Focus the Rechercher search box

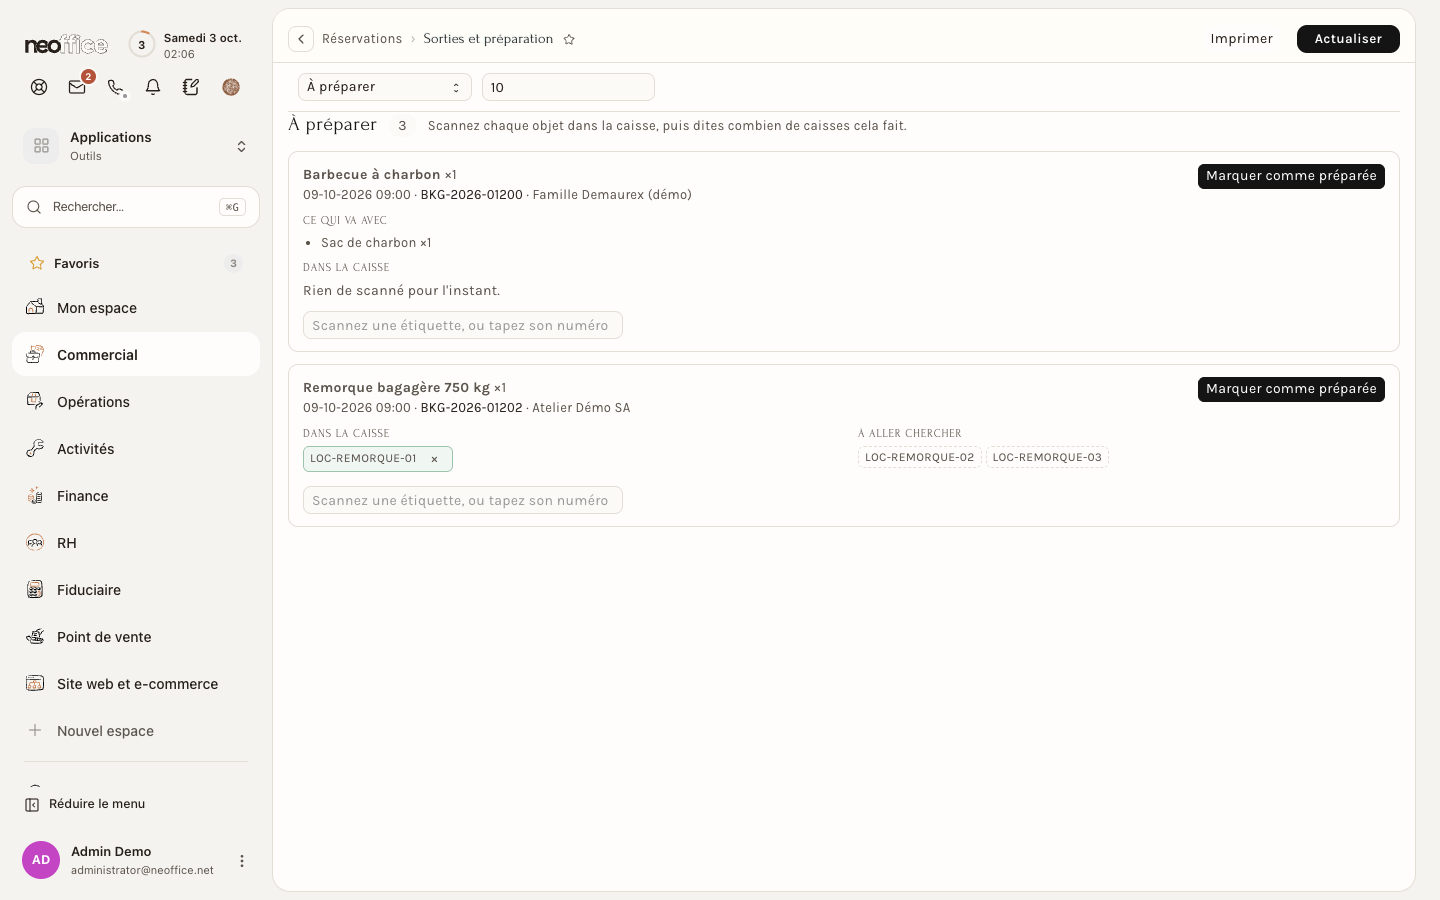pos(136,207)
